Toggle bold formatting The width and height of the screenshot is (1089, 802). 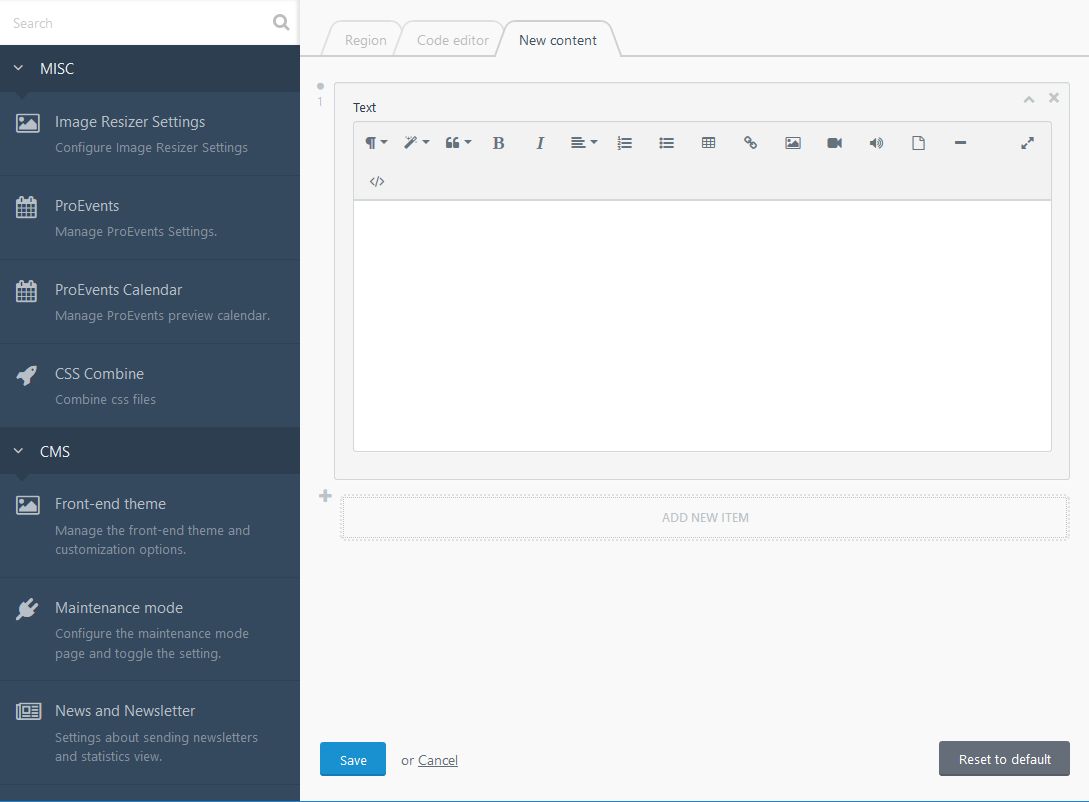click(497, 143)
